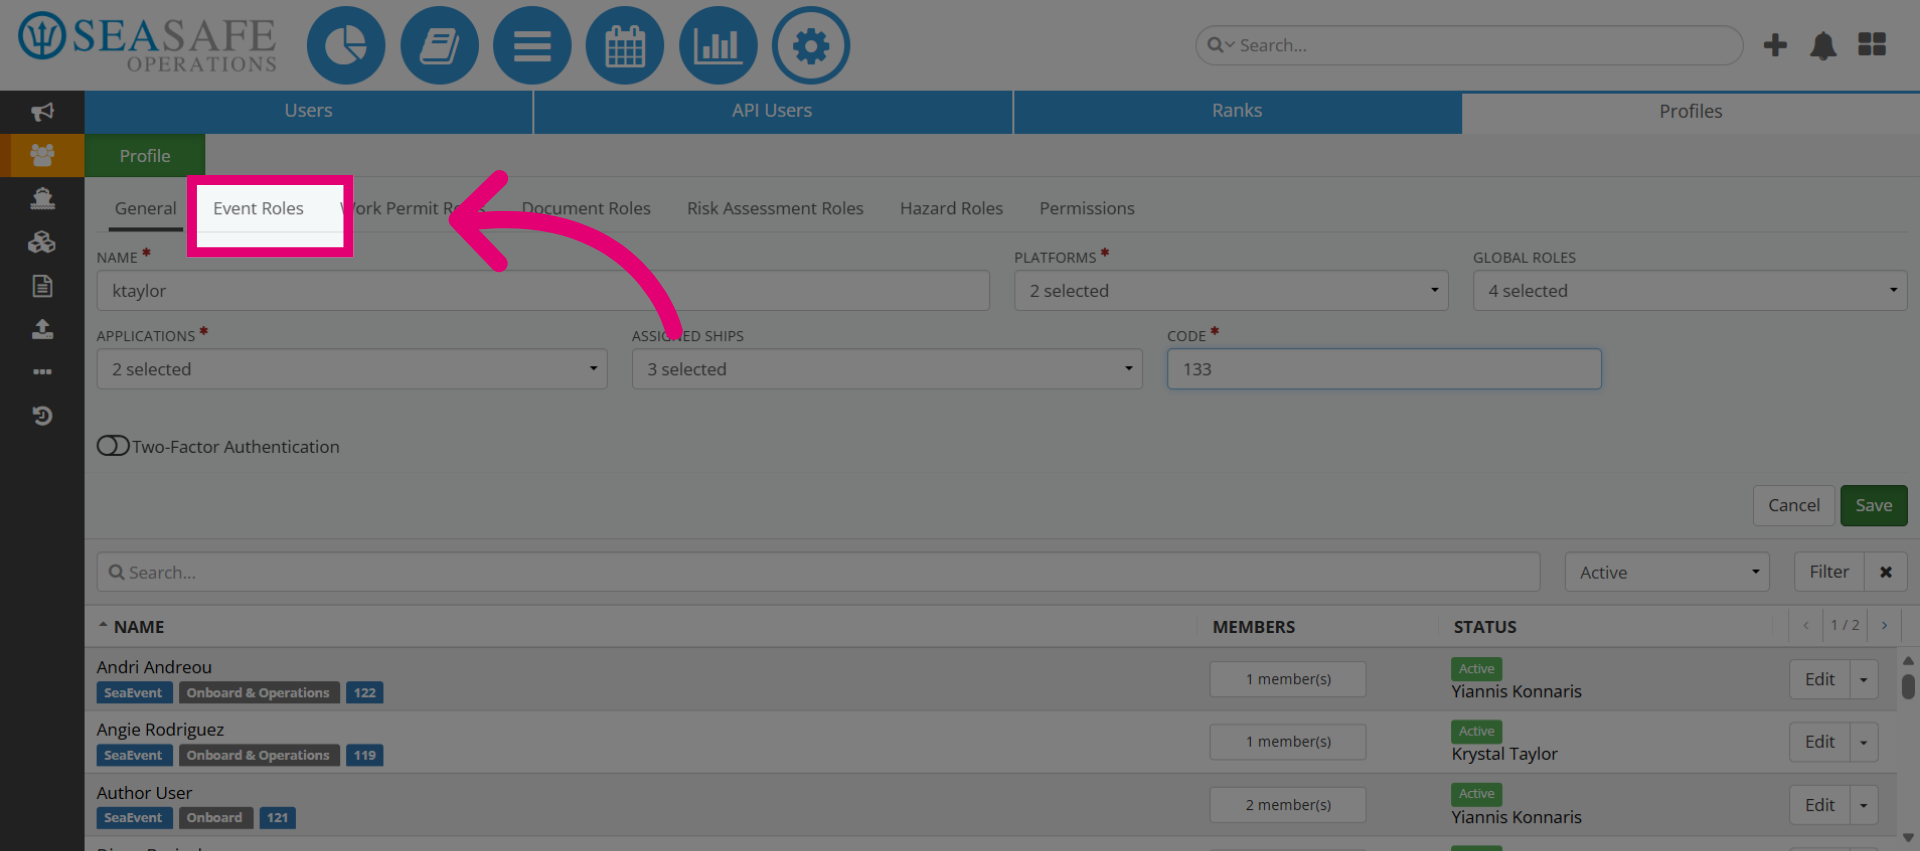Viewport: 1920px width, 851px height.
Task: Open the Risk Assessment Roles sub-tab
Action: (775, 208)
